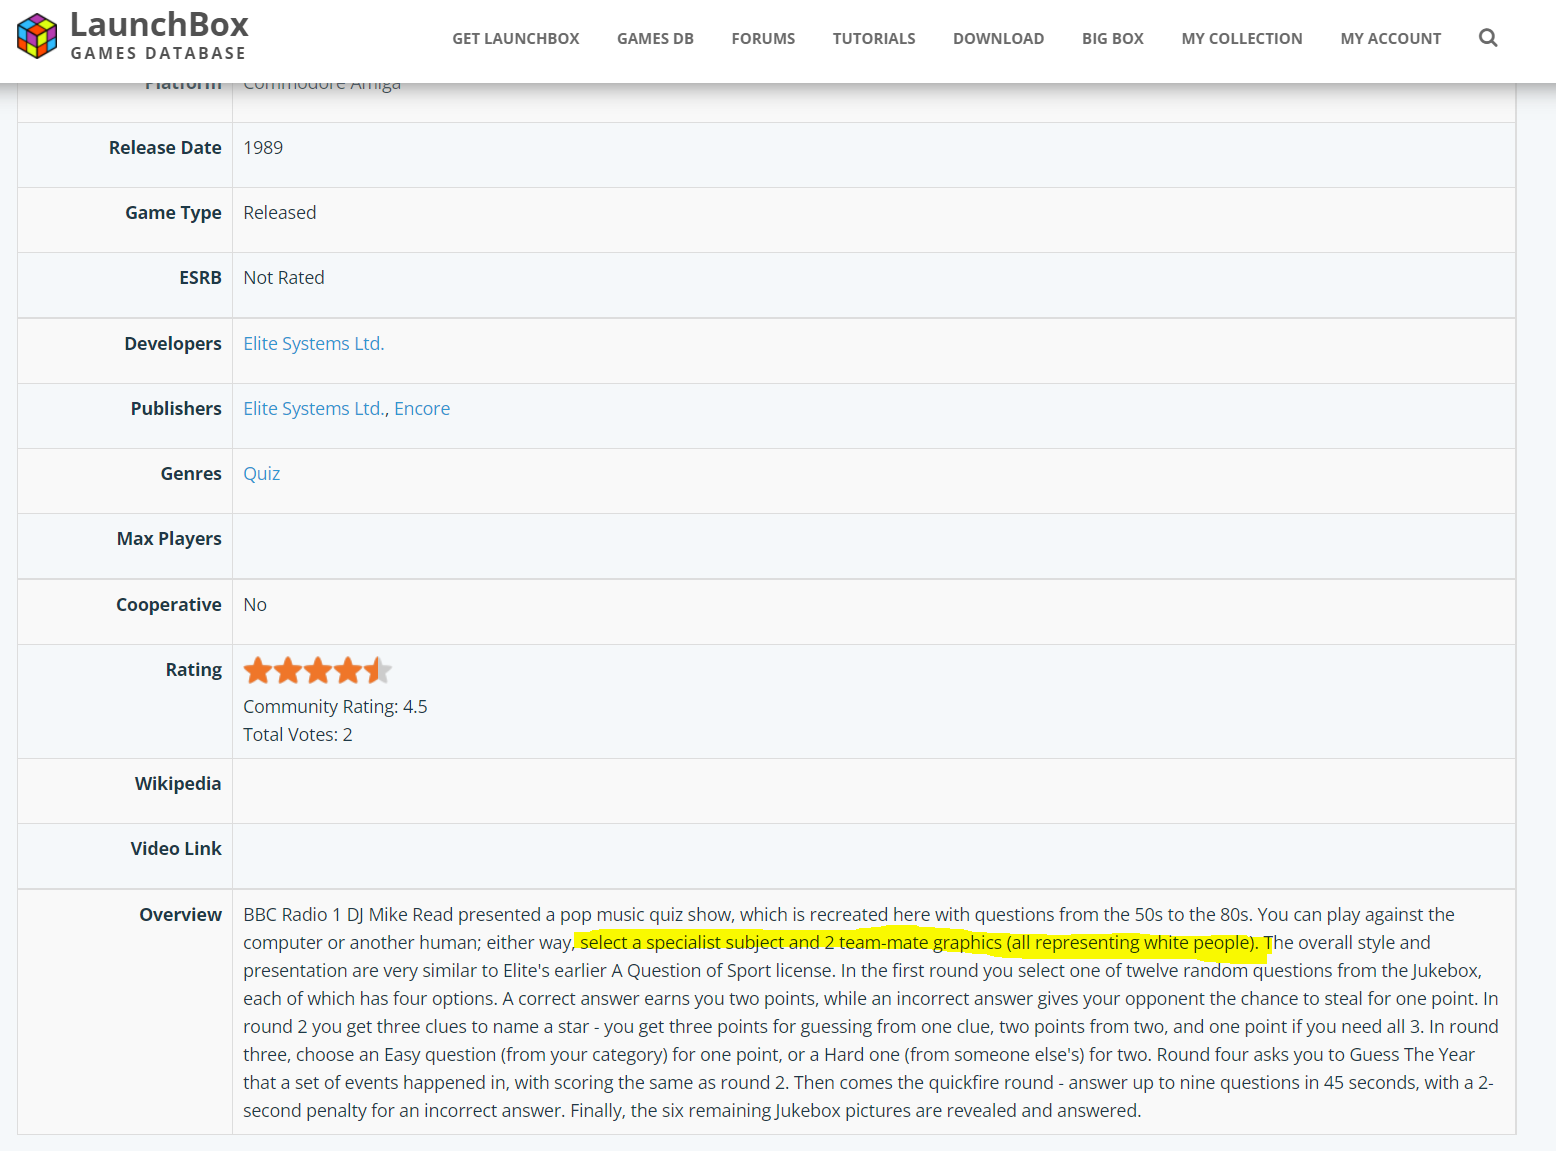Follow the Encore publisher link

point(422,408)
